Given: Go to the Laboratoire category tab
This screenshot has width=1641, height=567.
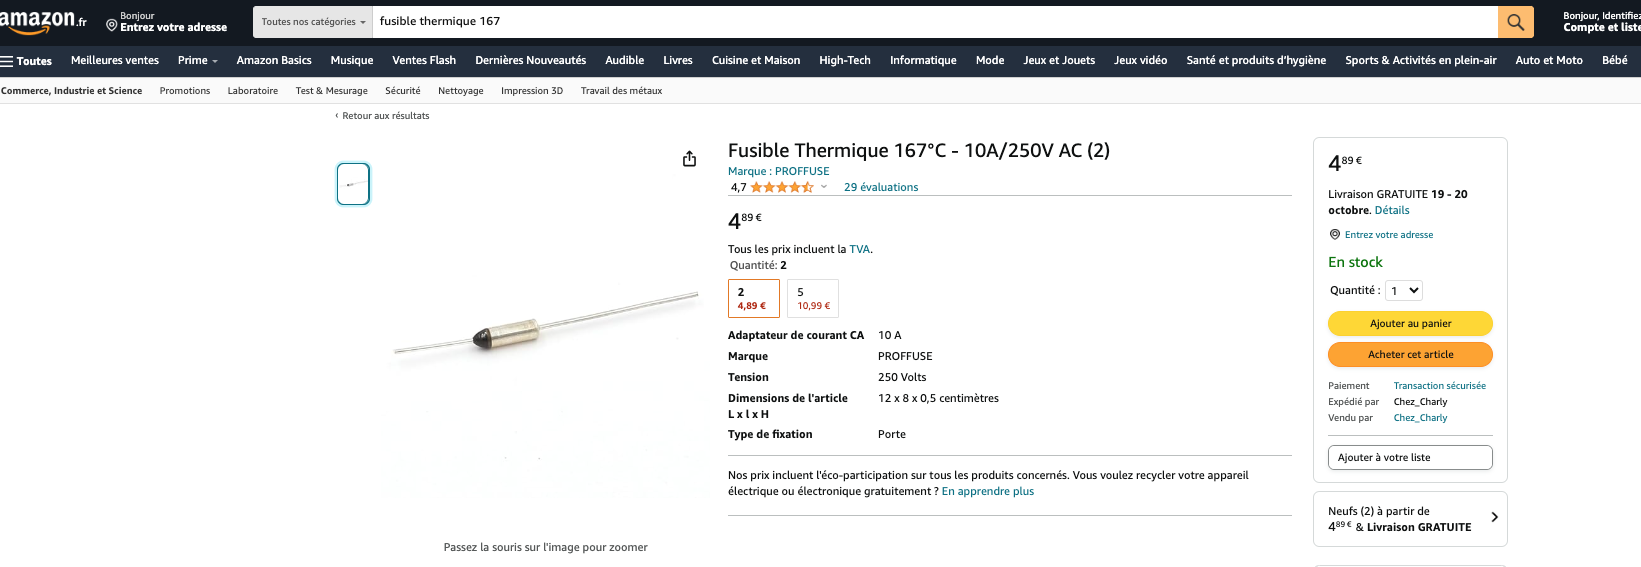Looking at the screenshot, I should [253, 91].
